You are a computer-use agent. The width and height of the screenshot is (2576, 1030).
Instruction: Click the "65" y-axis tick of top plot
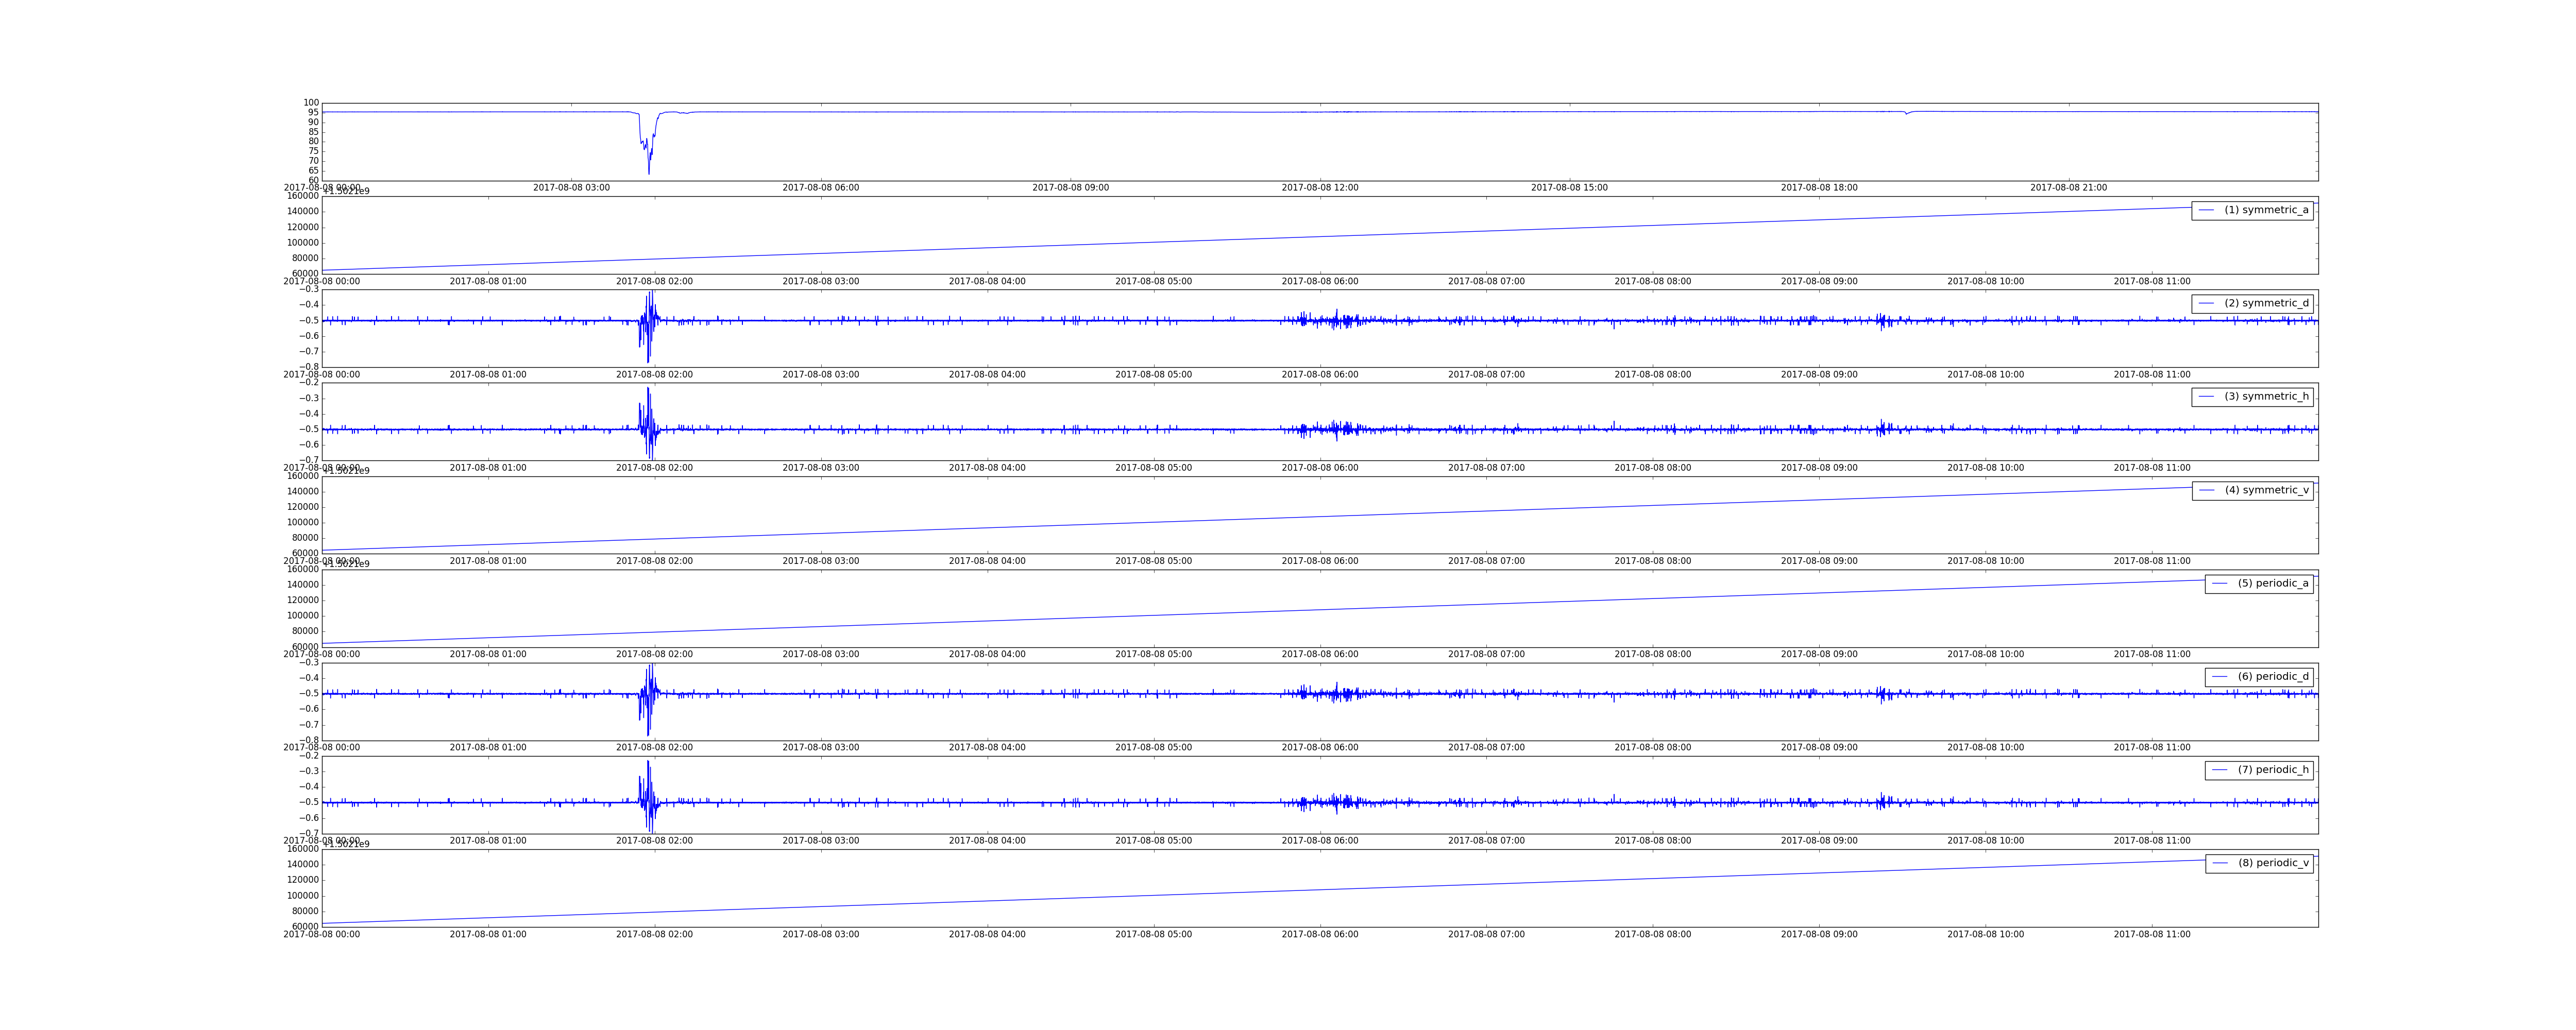point(313,171)
